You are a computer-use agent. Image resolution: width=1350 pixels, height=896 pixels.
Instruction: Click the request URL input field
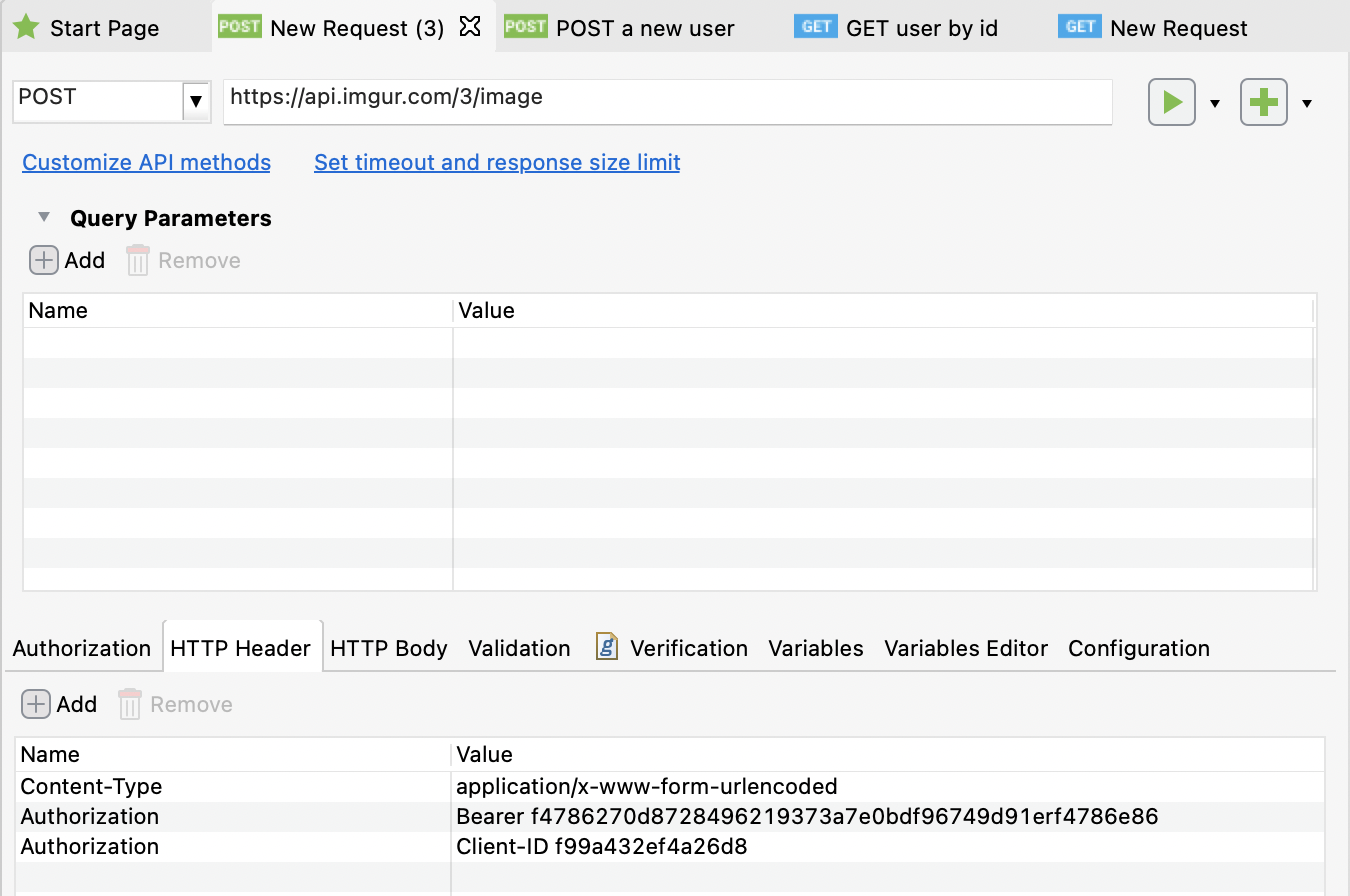tap(667, 101)
